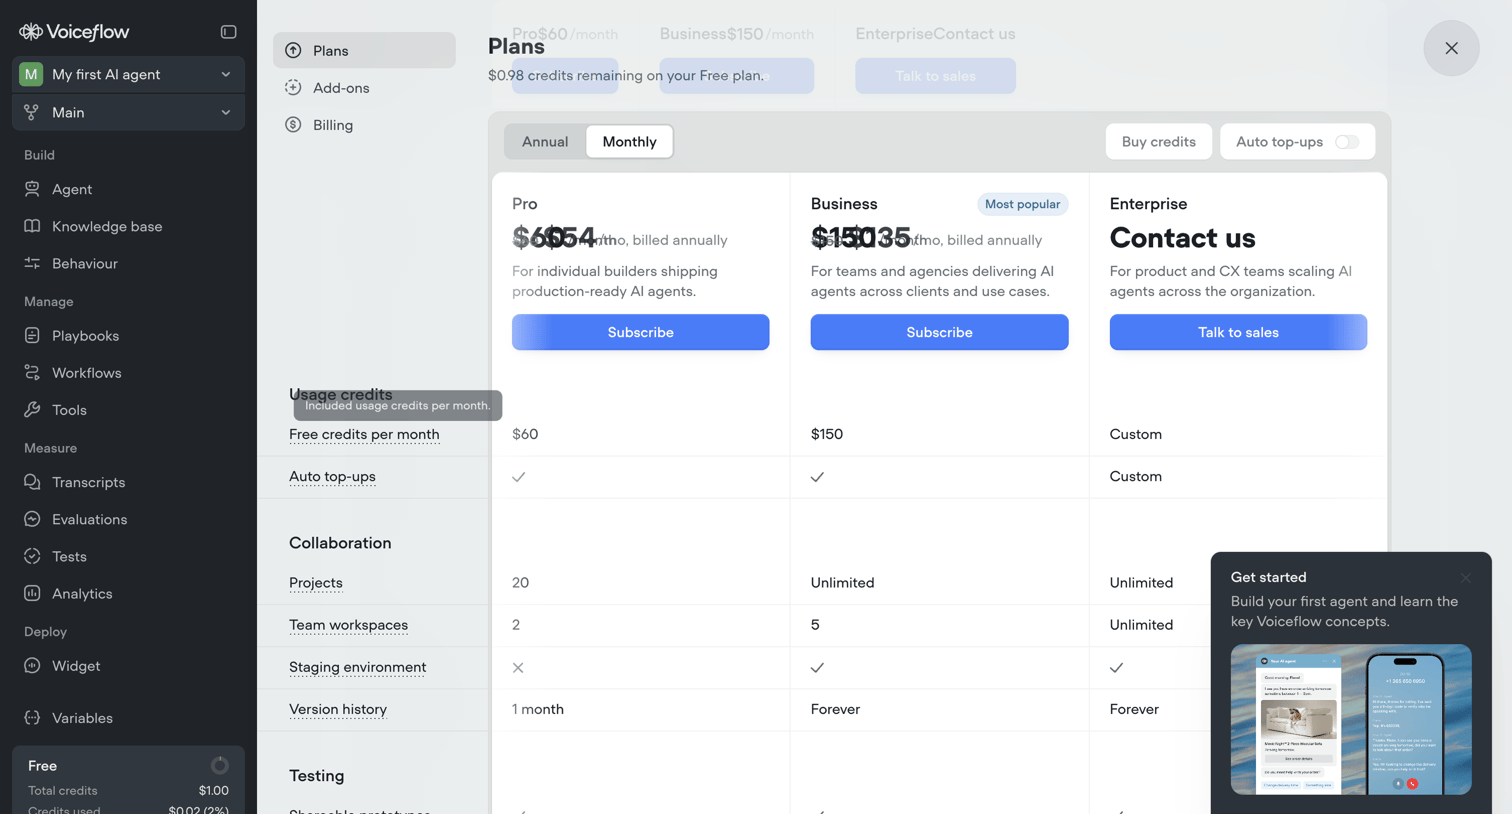Close the Plans dialog with X button
This screenshot has height=814, width=1512.
point(1451,48)
